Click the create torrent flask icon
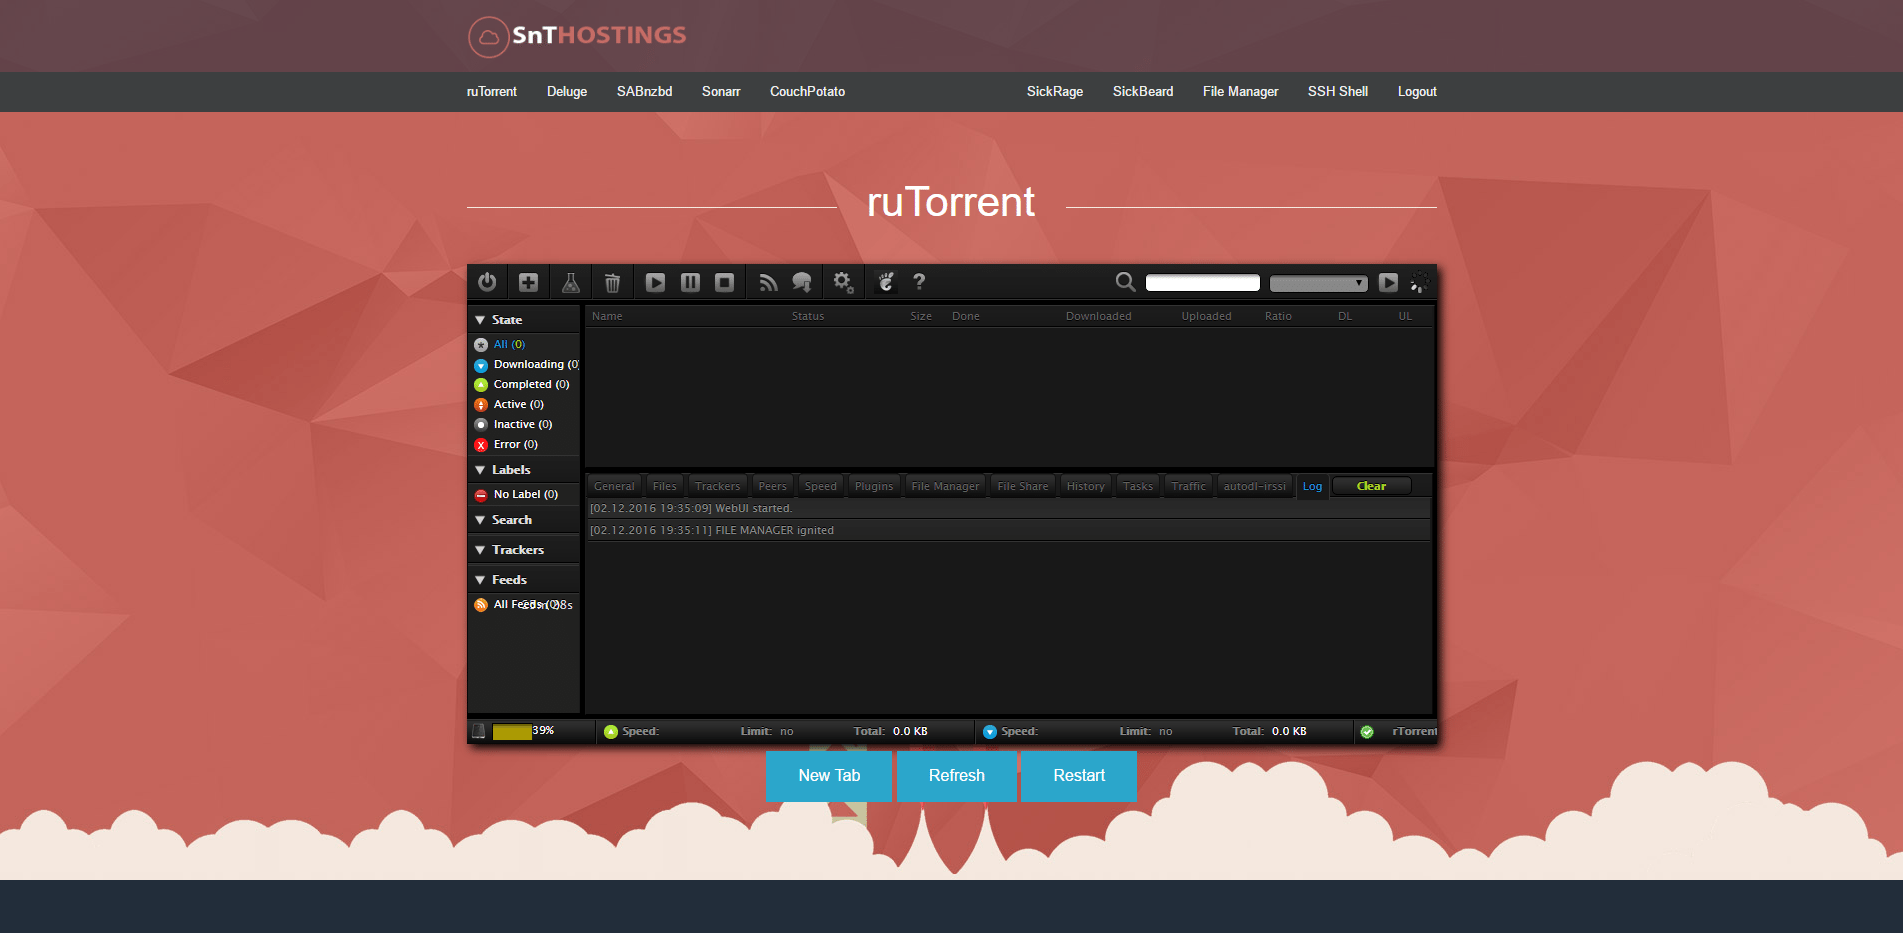 click(x=571, y=282)
